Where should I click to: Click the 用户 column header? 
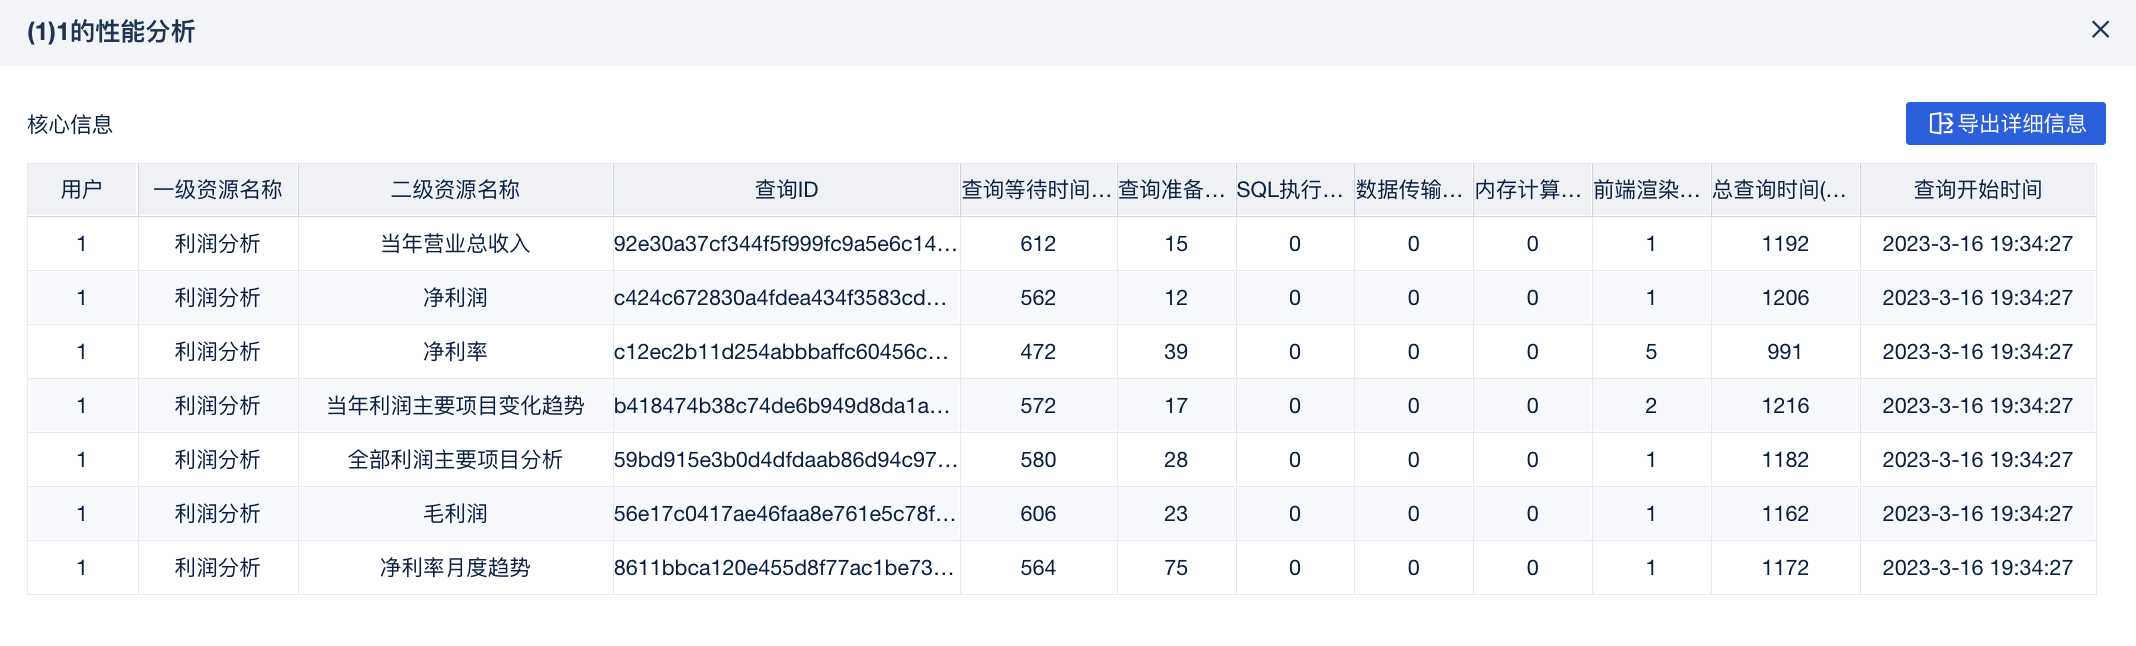point(82,190)
